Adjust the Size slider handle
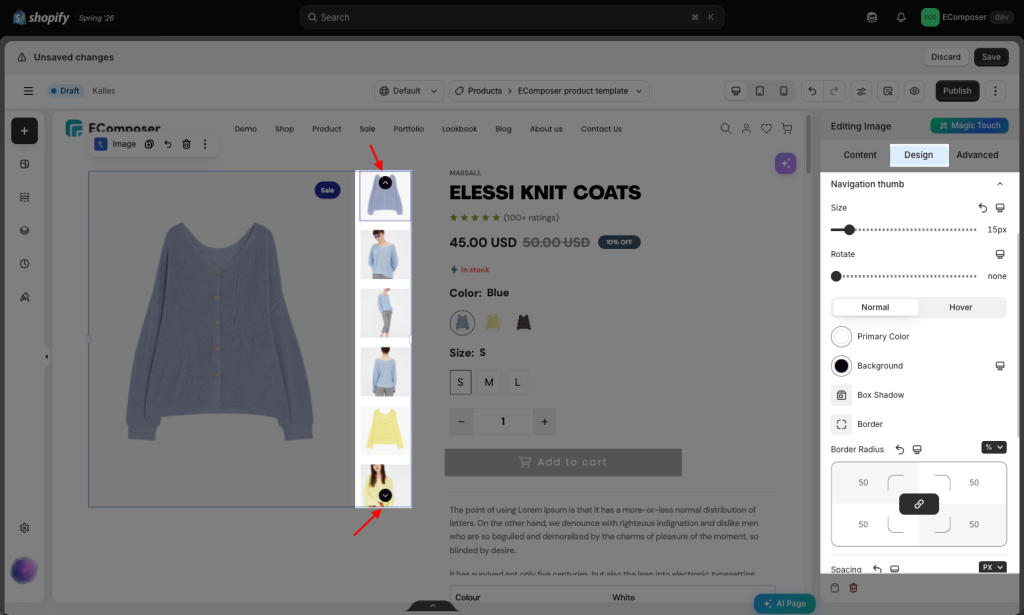Viewport: 1024px width, 615px height. [x=849, y=230]
